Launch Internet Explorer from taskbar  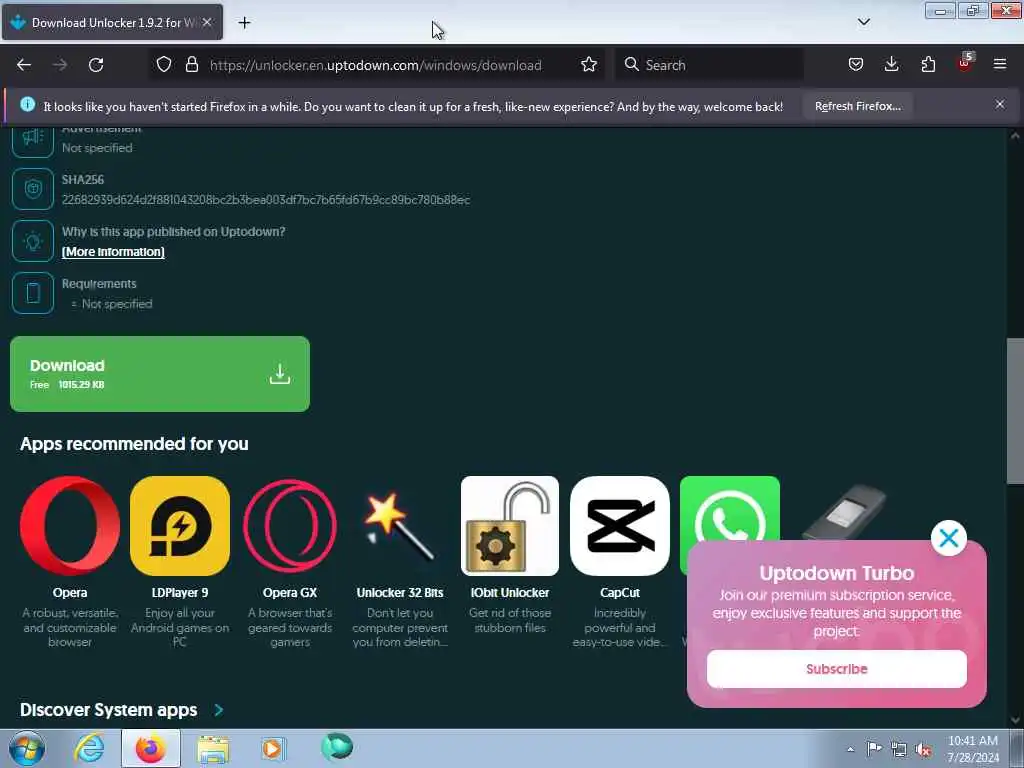pos(89,748)
